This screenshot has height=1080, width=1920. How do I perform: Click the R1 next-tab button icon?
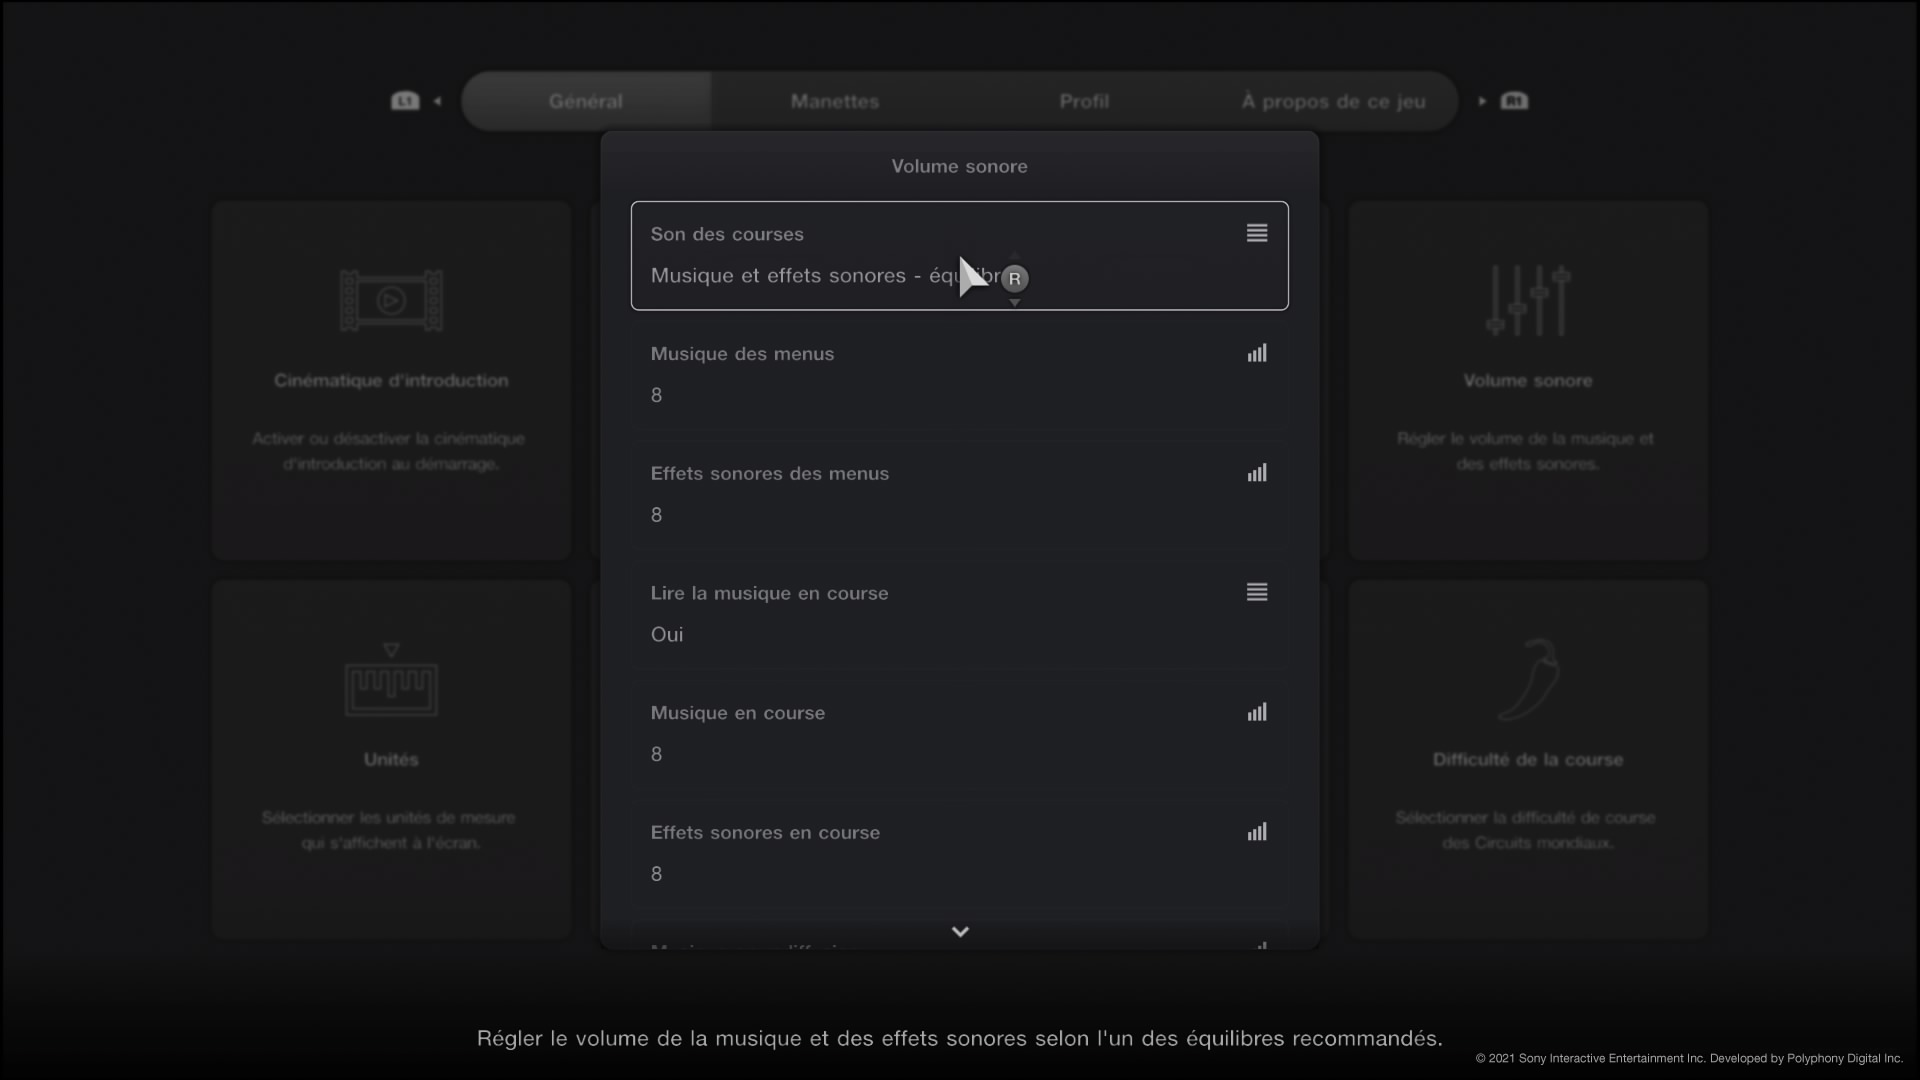pos(1514,101)
